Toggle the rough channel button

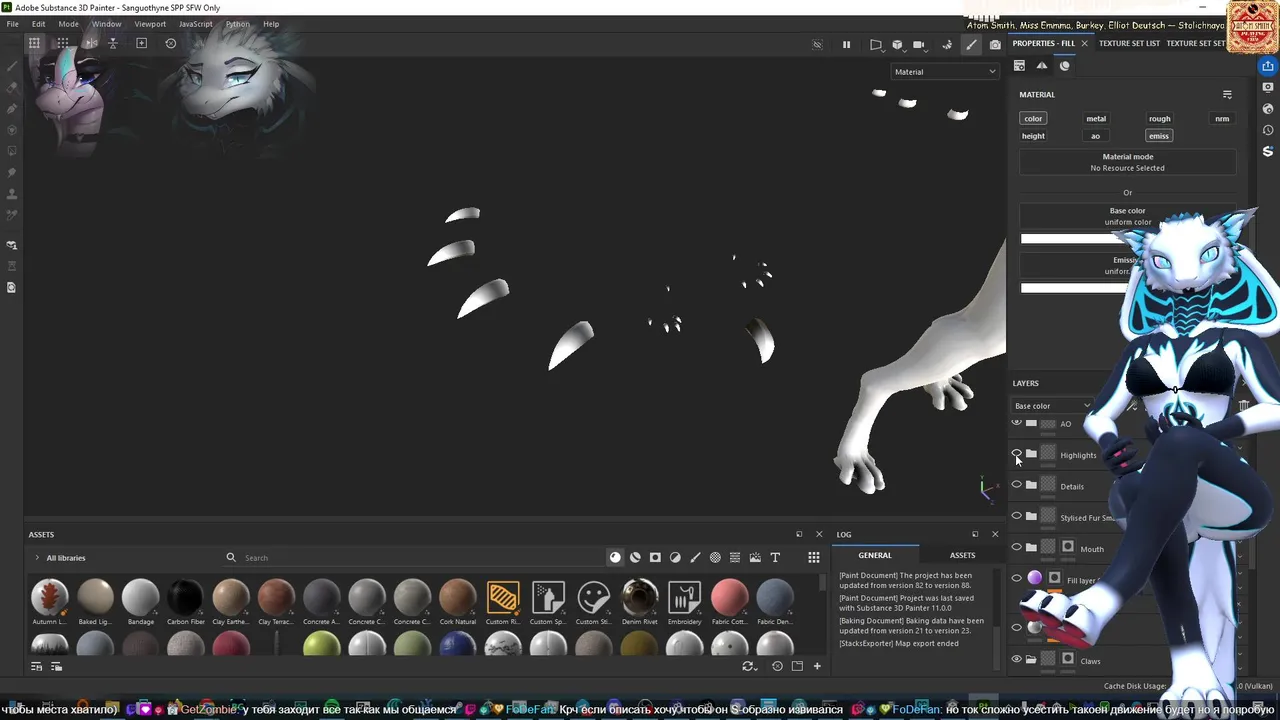pos(1159,118)
